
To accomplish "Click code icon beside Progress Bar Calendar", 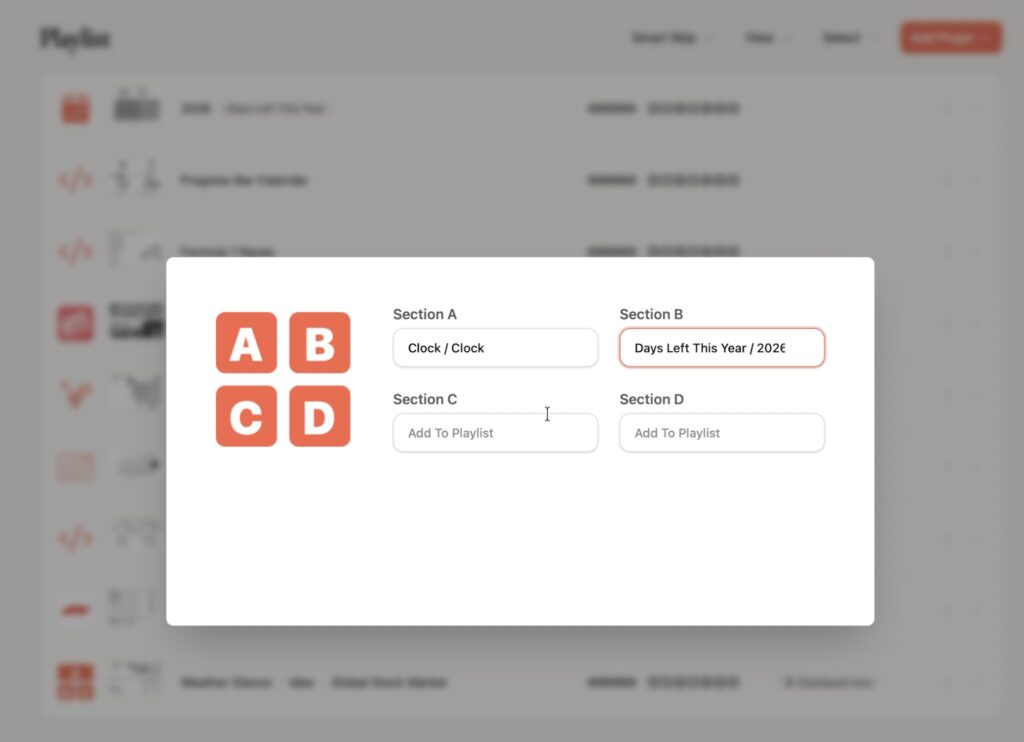I will 76,180.
